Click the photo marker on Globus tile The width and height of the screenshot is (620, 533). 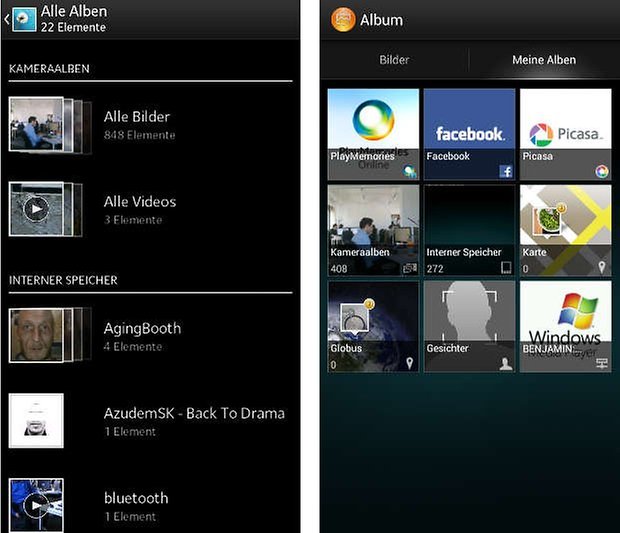pos(357,317)
